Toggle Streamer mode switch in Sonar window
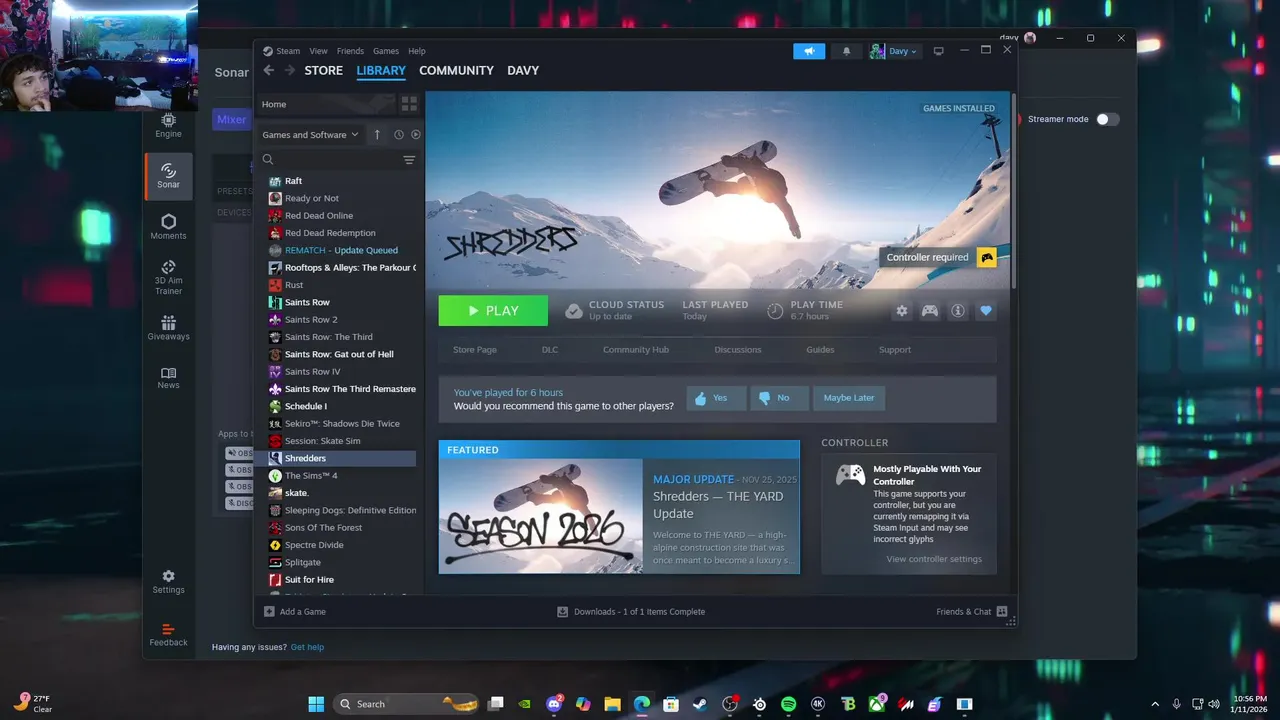The width and height of the screenshot is (1280, 720). [x=1107, y=119]
